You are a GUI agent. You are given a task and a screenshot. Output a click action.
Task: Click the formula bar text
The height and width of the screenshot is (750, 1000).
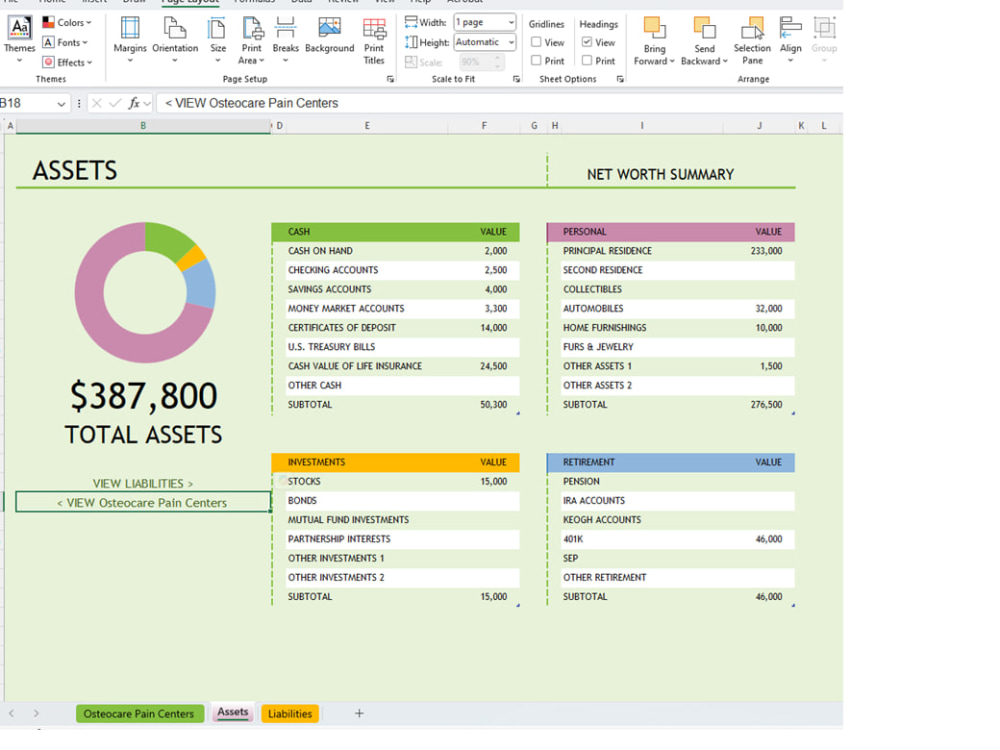tap(251, 103)
